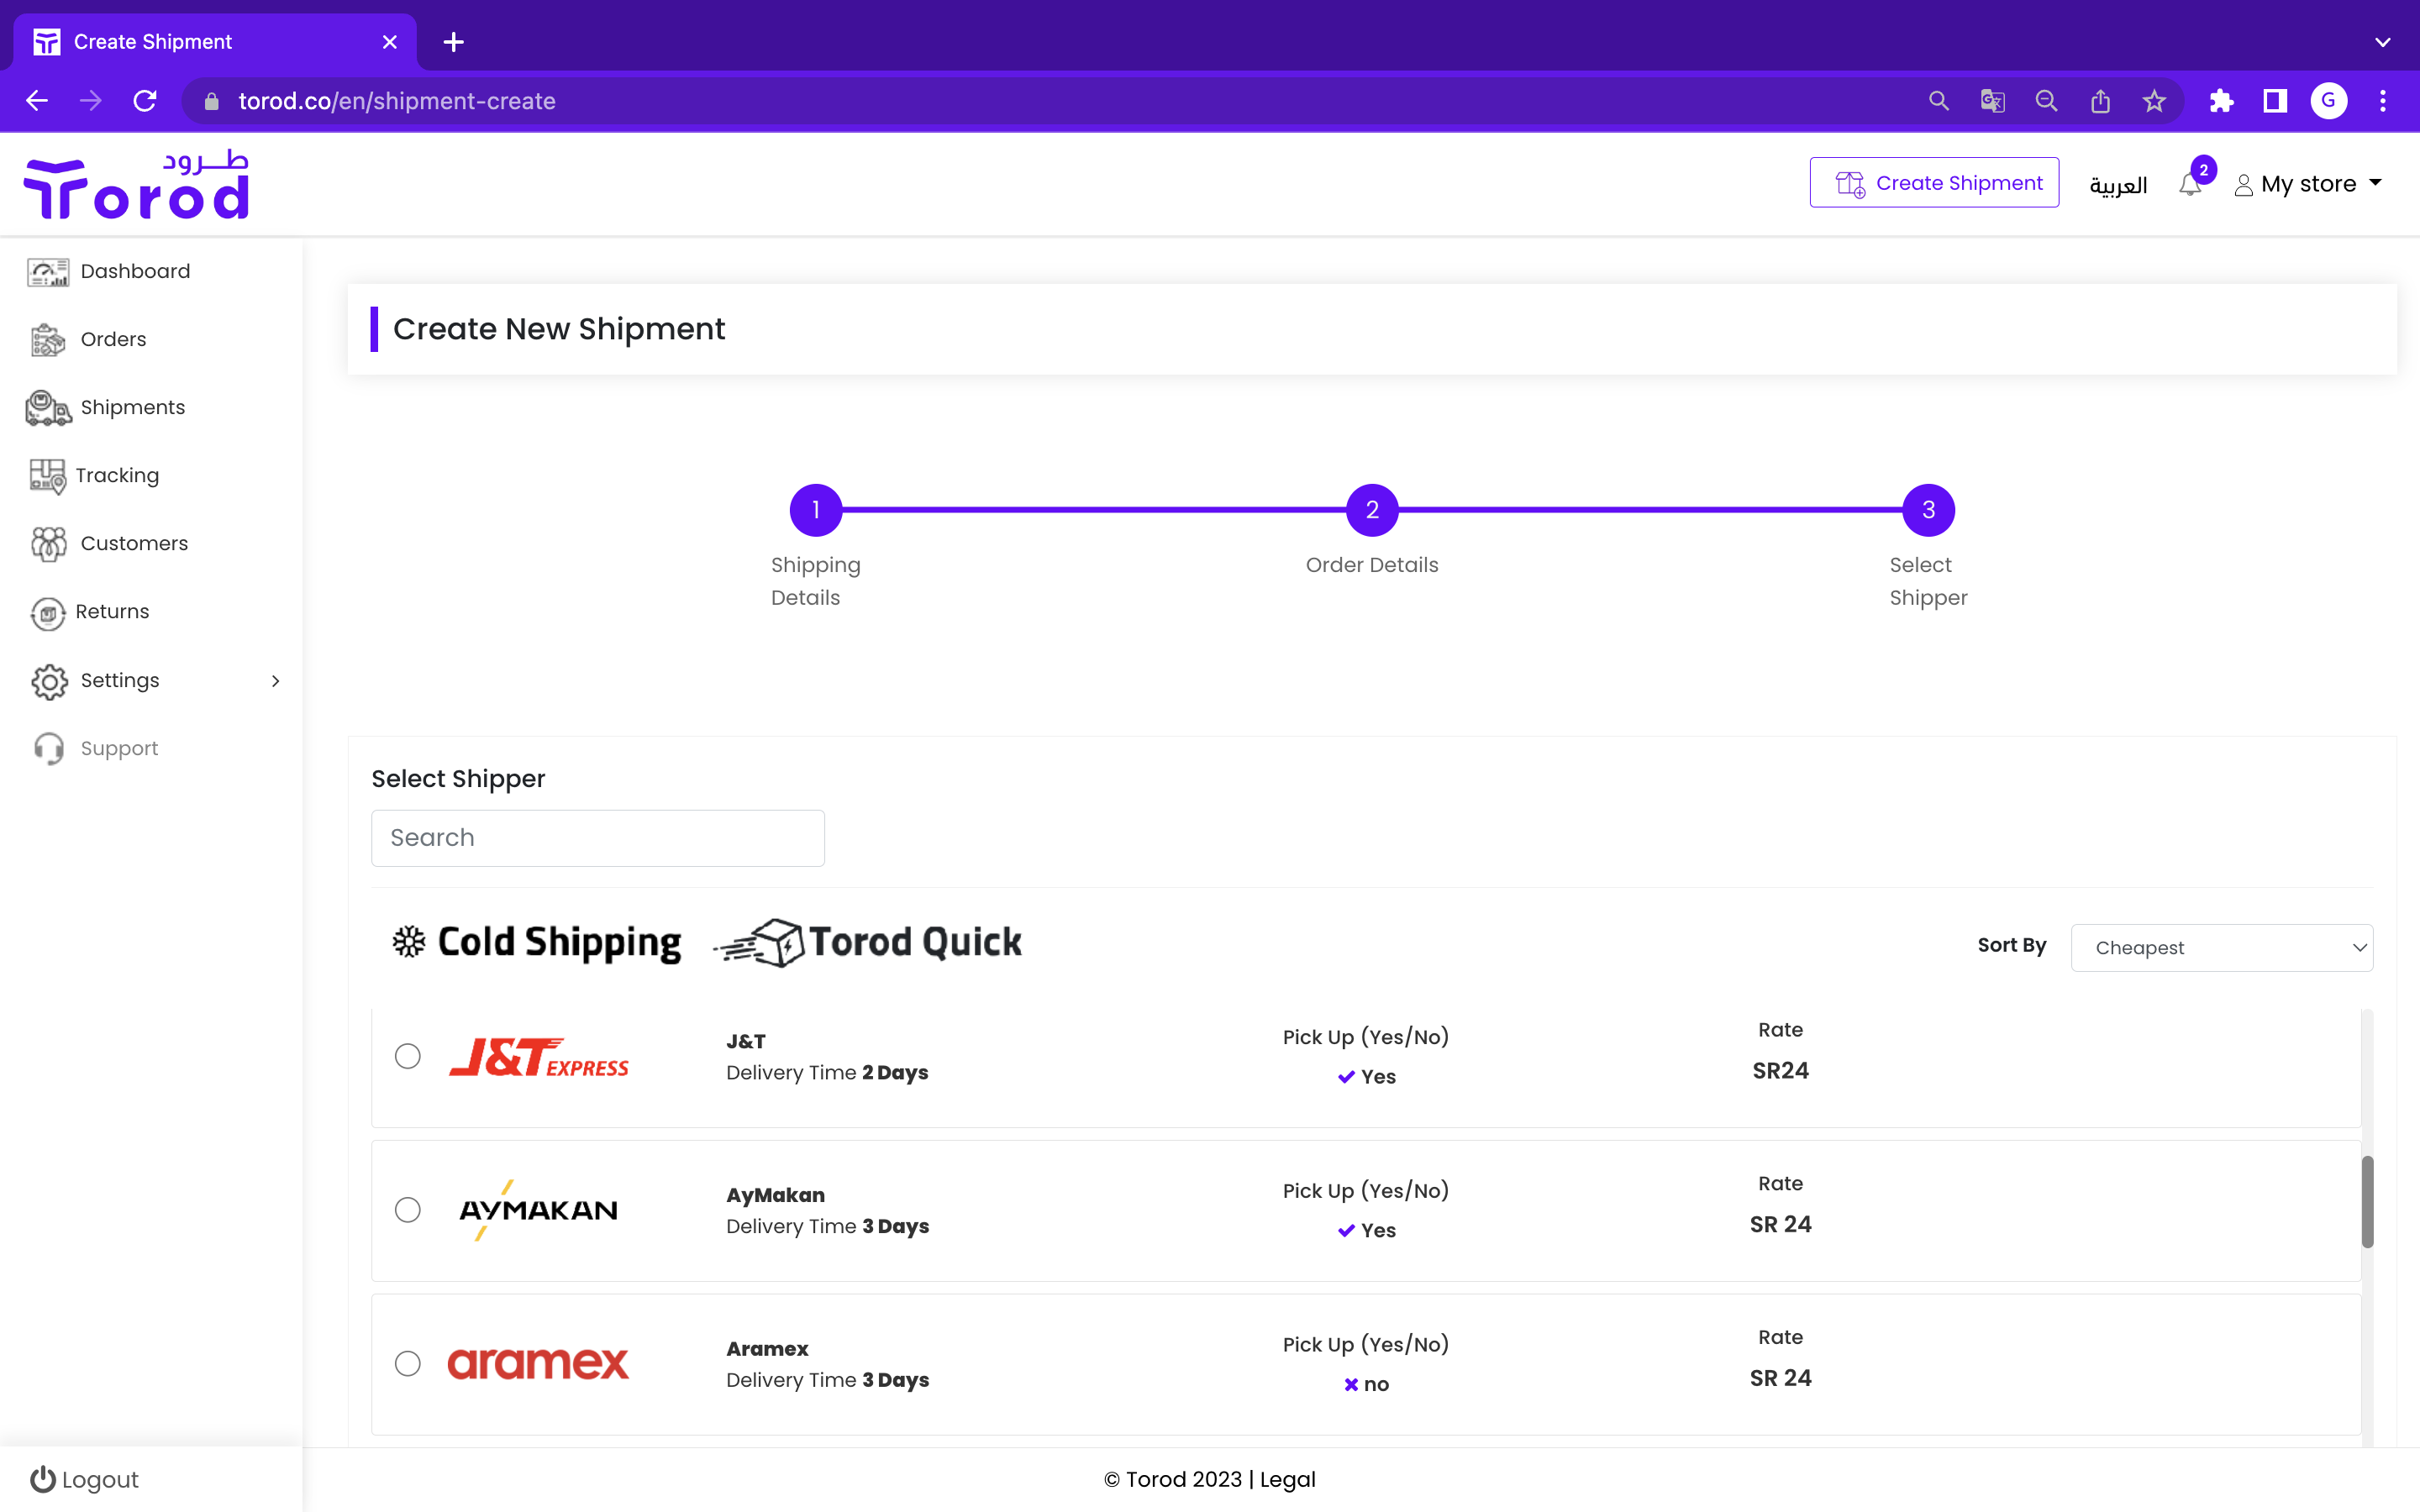
Task: Open the Dashboard sidebar icon
Action: tap(48, 272)
